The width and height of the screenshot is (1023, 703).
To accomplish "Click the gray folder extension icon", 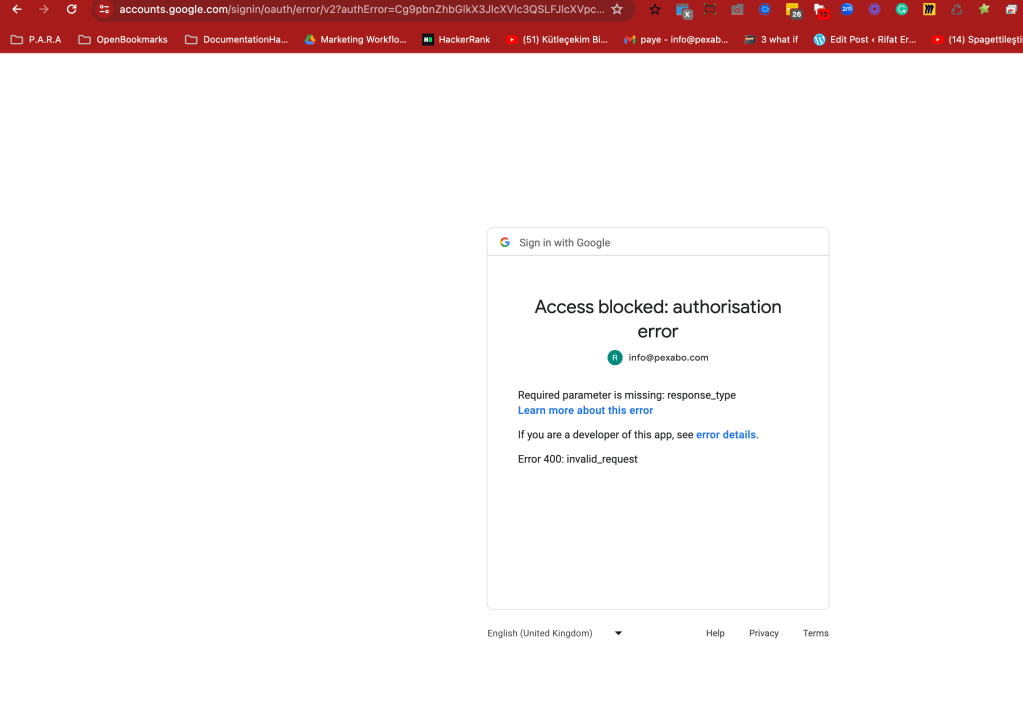I will click(737, 9).
